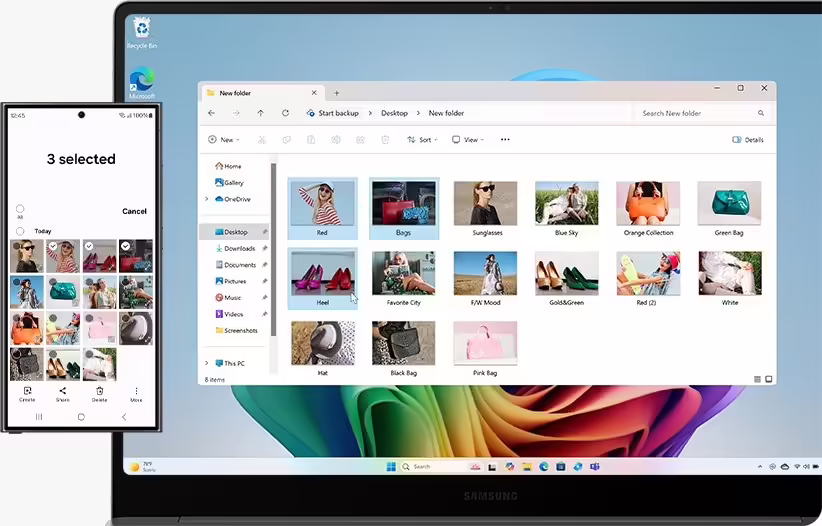This screenshot has height=526, width=822.
Task: Open Microsoft Store from taskbar
Action: point(560,467)
